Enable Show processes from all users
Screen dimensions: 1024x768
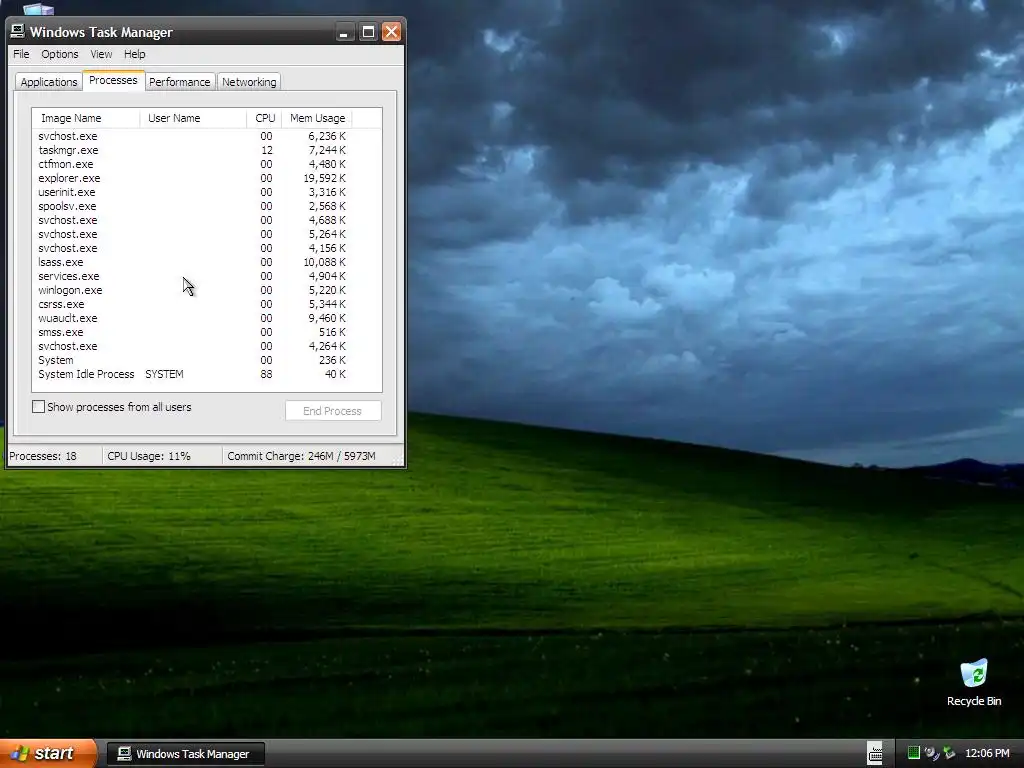point(39,407)
